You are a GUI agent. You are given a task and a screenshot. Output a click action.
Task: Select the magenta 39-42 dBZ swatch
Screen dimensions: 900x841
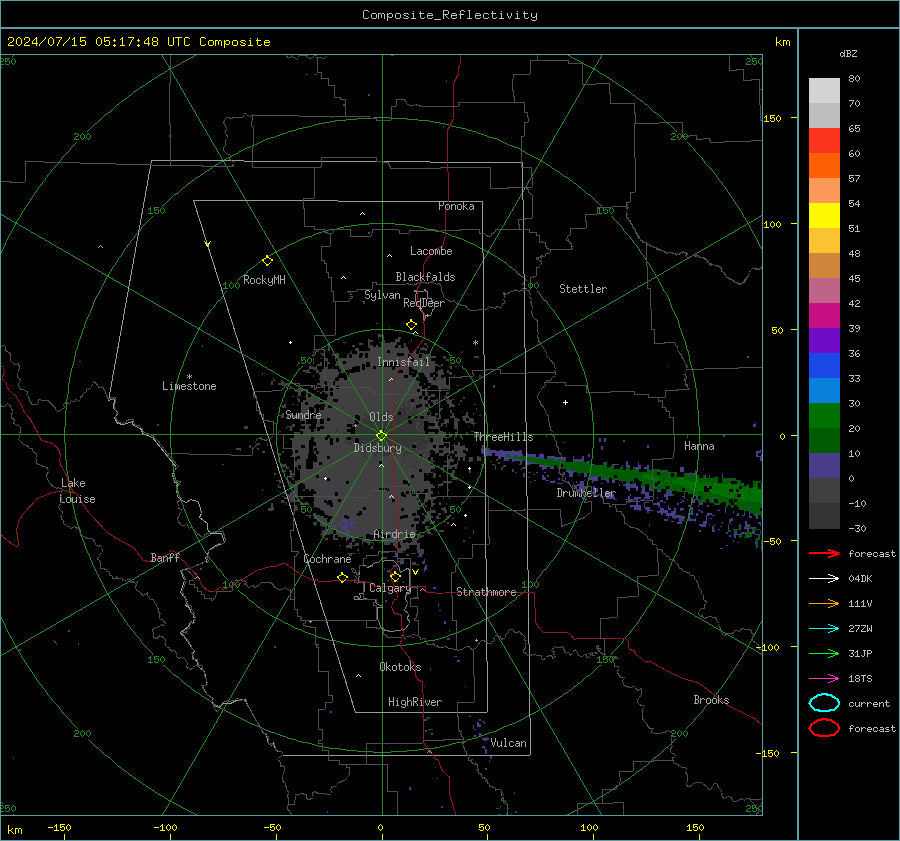824,316
